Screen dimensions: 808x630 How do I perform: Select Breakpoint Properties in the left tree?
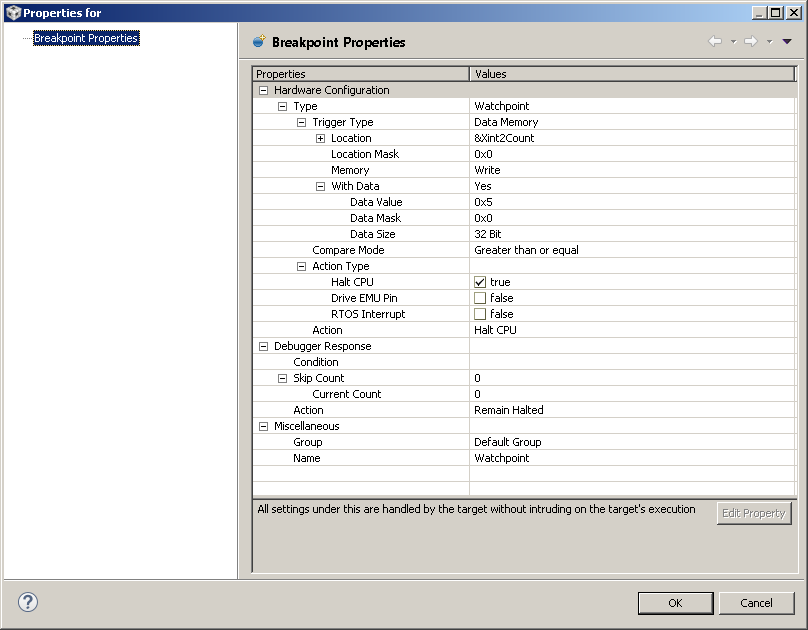(86, 38)
